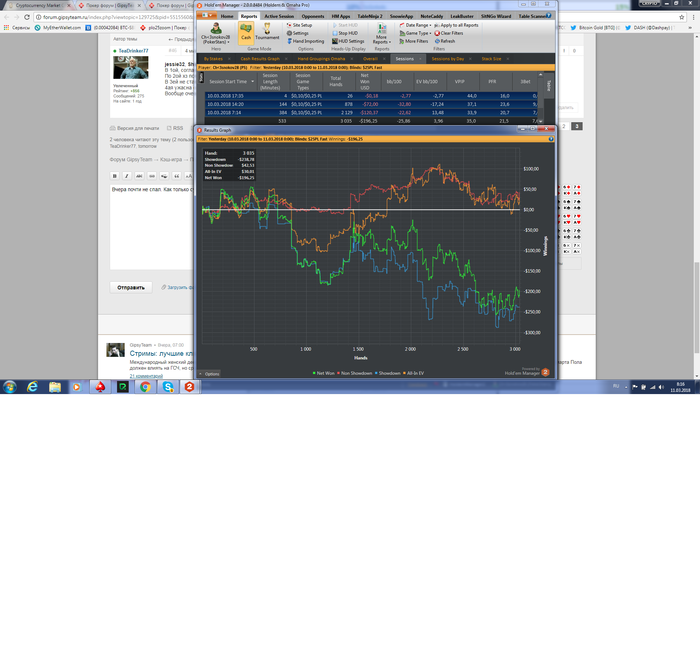Click the italic formatting button in forum editor
This screenshot has width=700, height=667.
coord(127,176)
